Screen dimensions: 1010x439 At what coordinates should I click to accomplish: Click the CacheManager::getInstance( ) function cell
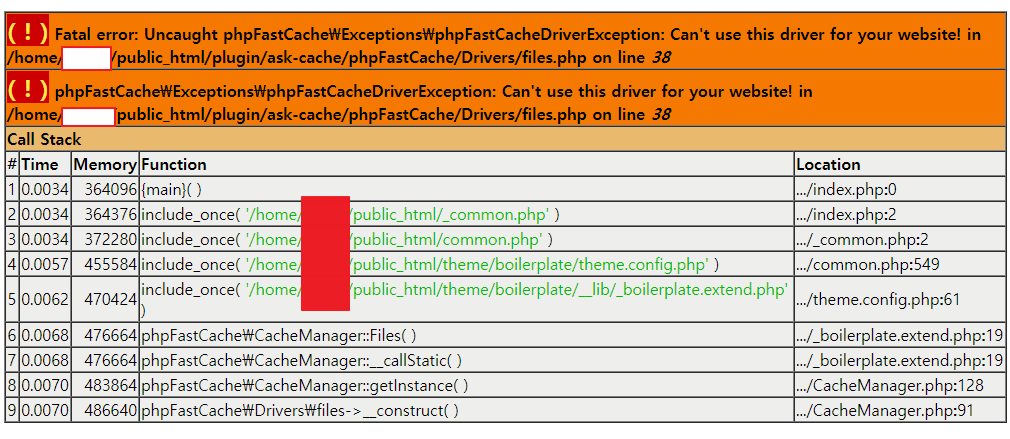(x=466, y=386)
